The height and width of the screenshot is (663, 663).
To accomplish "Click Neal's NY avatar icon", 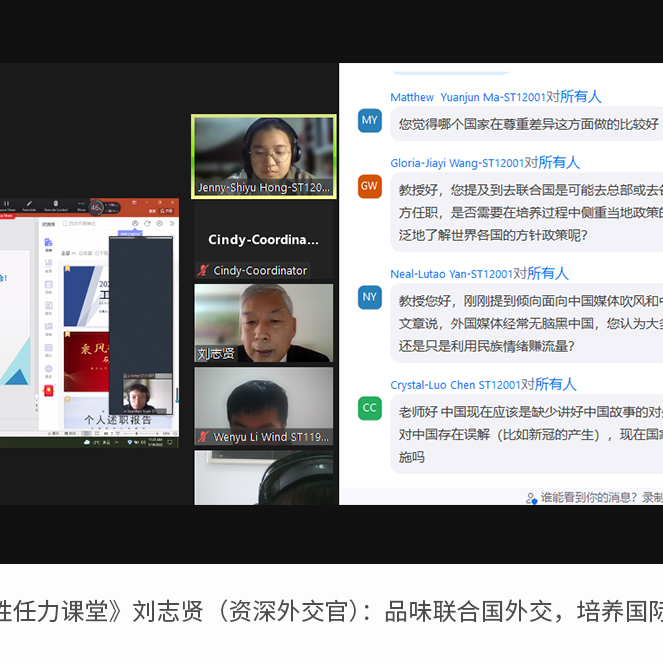I will point(370,297).
